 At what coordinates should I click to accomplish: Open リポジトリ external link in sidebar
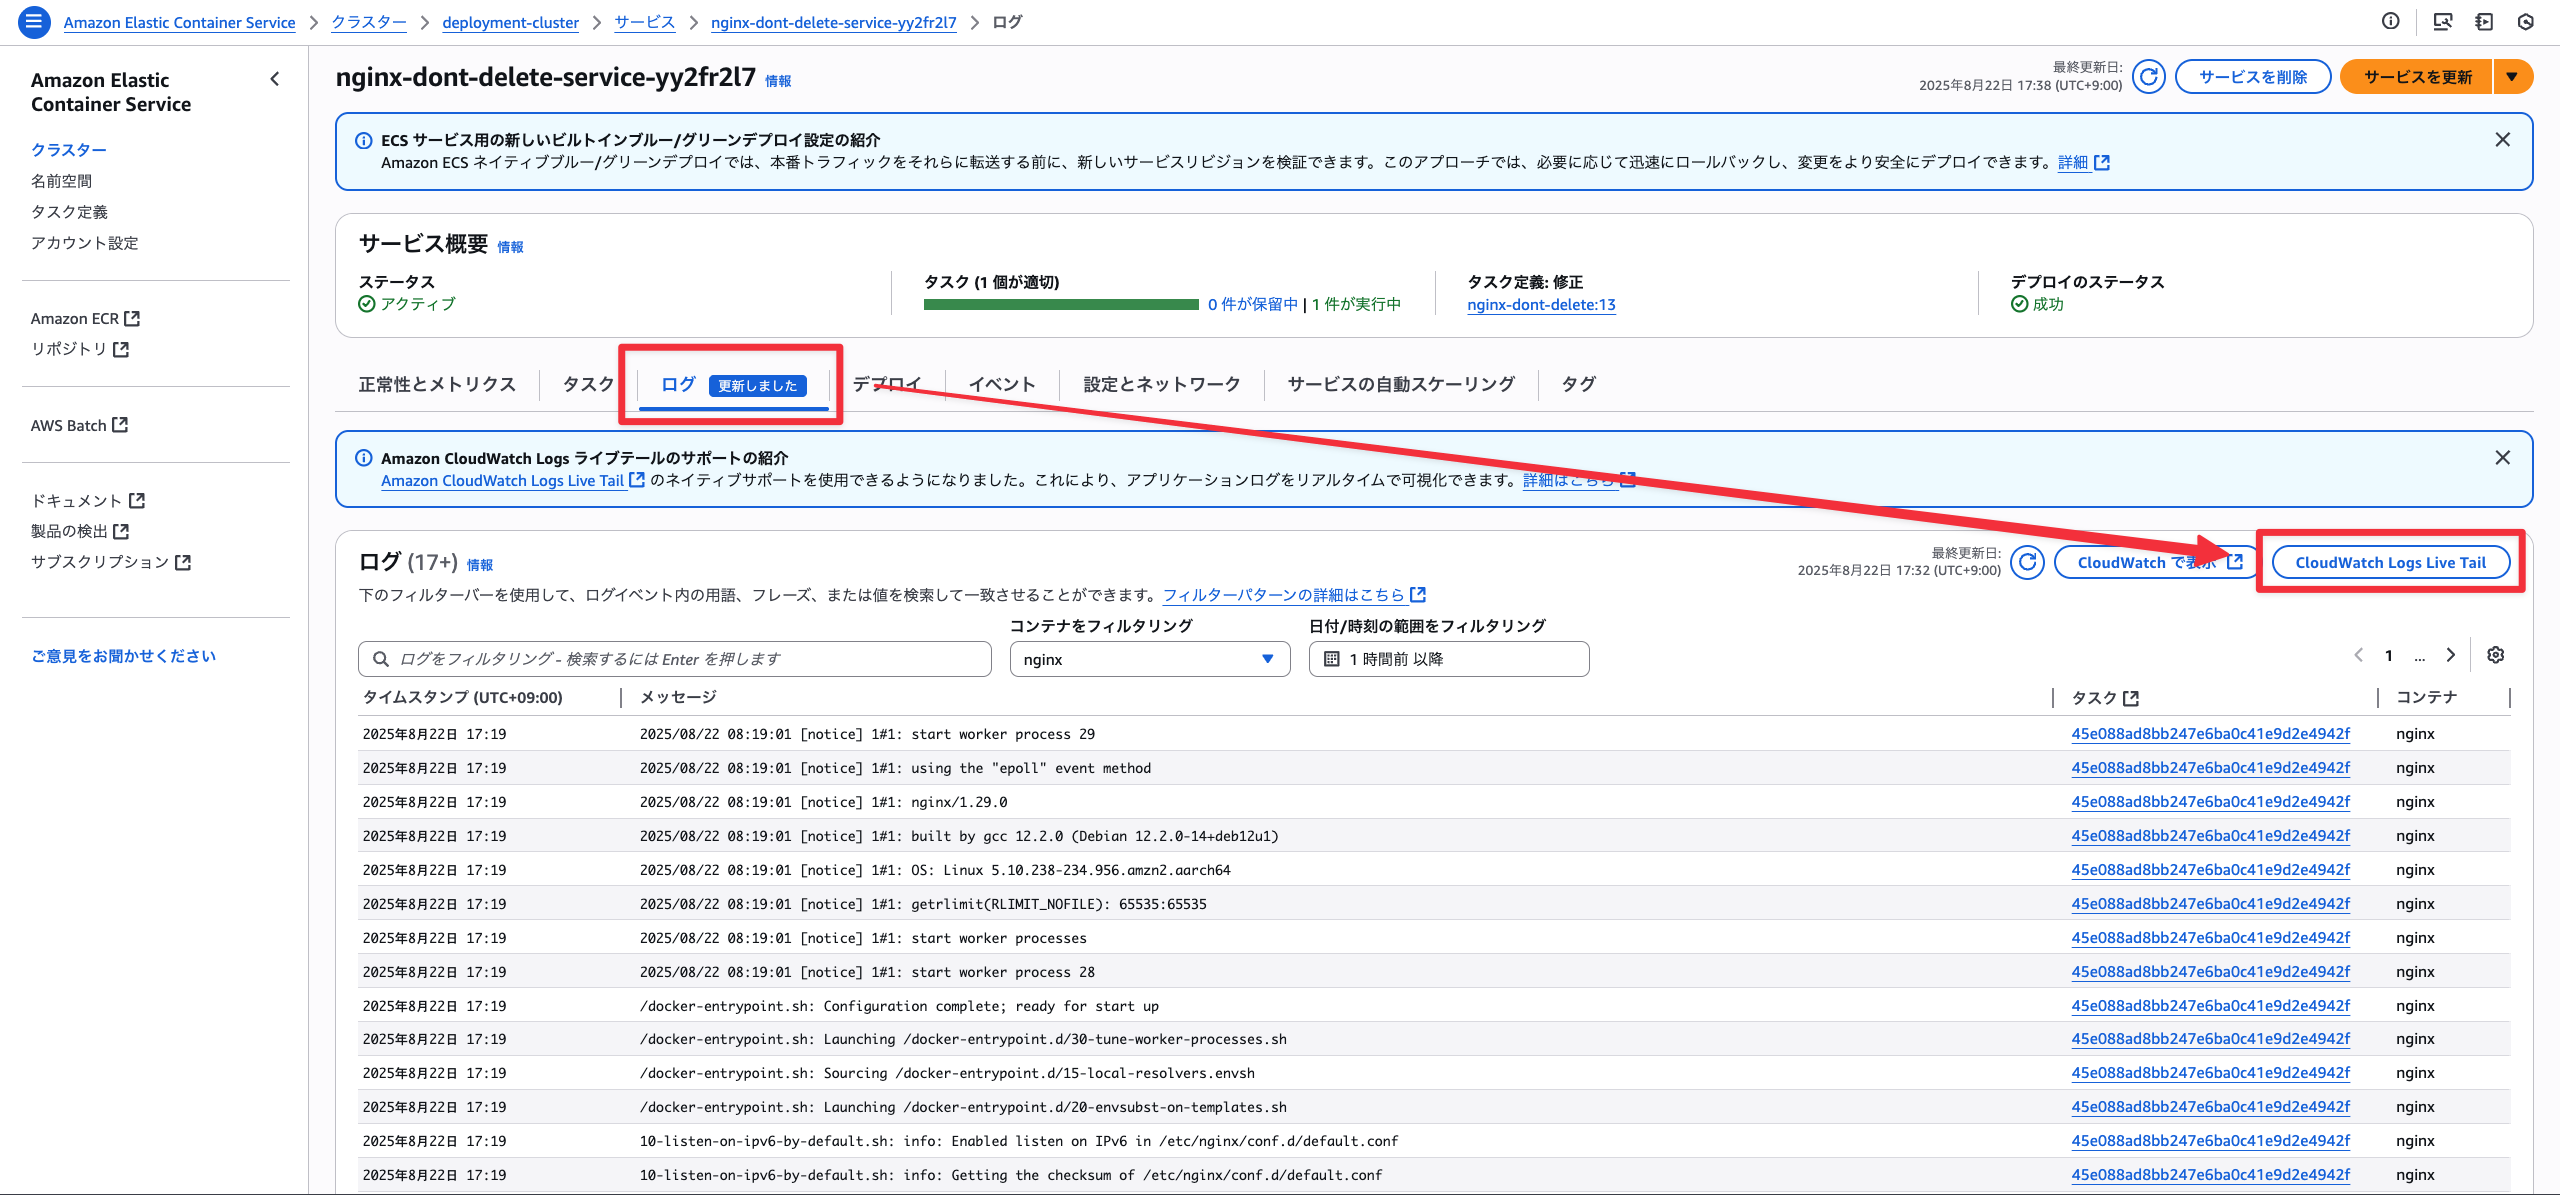[x=79, y=349]
